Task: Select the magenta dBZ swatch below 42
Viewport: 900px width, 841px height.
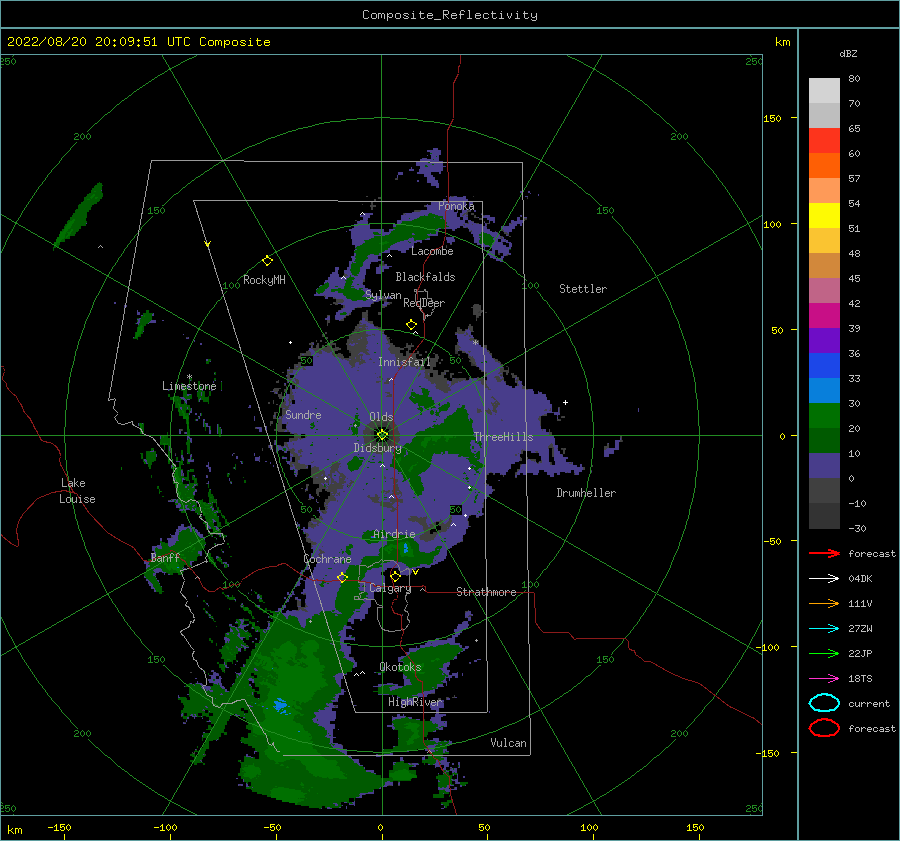Action: [x=824, y=316]
